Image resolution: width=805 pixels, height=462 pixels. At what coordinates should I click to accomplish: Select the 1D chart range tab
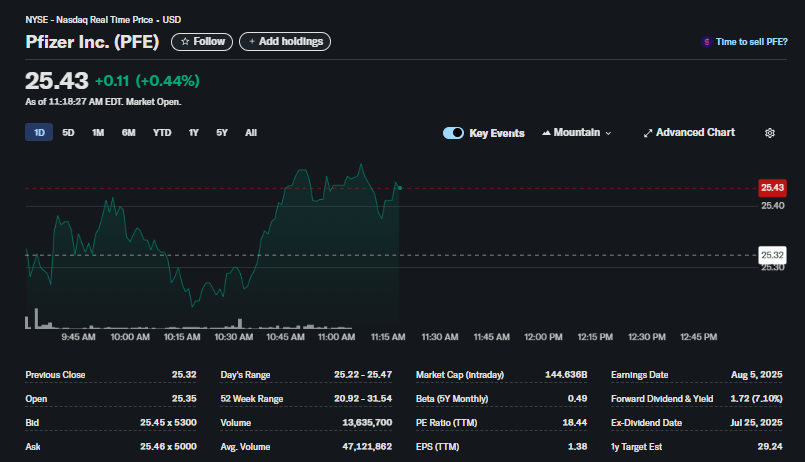pos(39,132)
